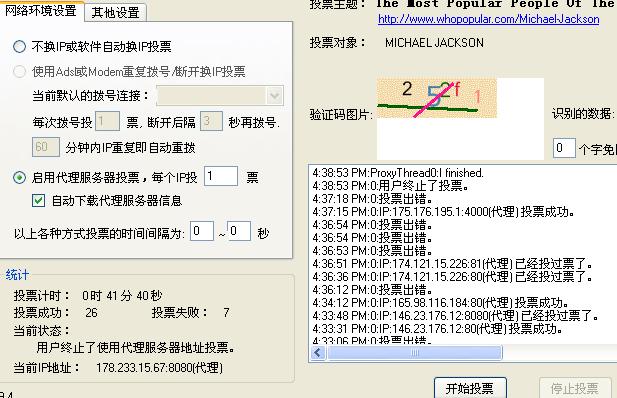Select log line IP:175.176.195.1:4000 投票成功
This screenshot has width=617, height=398.
click(443, 212)
